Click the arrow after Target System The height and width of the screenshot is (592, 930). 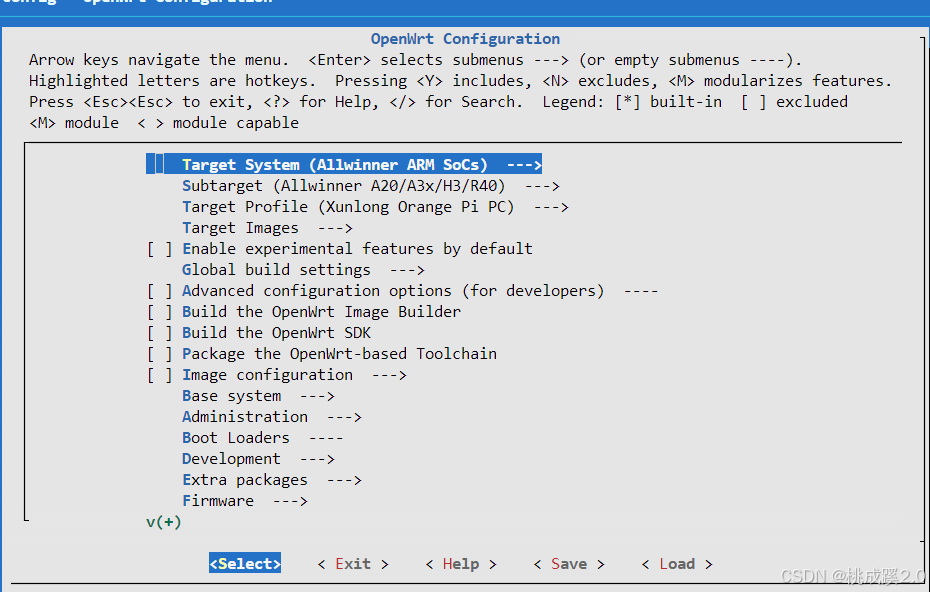coord(524,165)
